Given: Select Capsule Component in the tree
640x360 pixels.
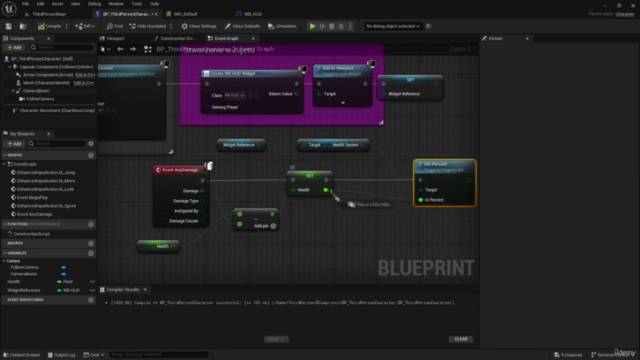Looking at the screenshot, I should click(56, 67).
